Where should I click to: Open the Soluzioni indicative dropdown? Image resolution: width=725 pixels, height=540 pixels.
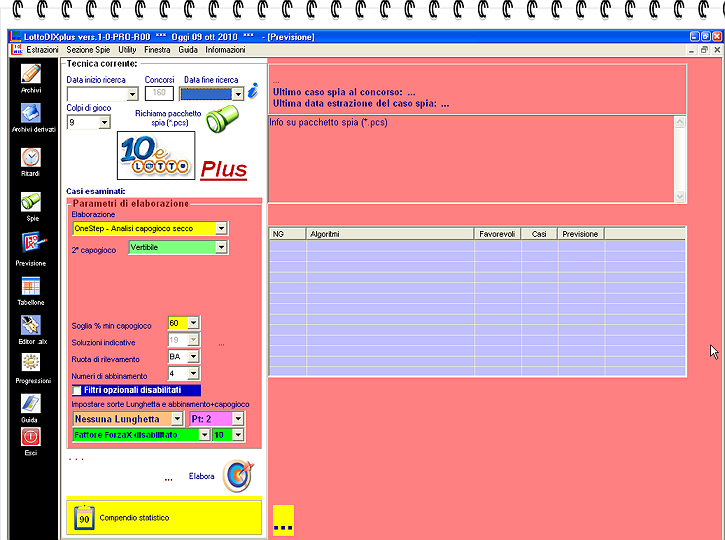pos(193,340)
